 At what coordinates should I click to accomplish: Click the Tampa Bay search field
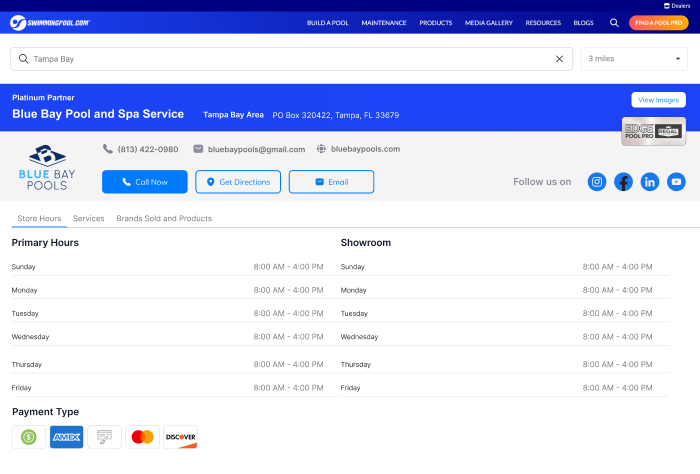[x=292, y=59]
